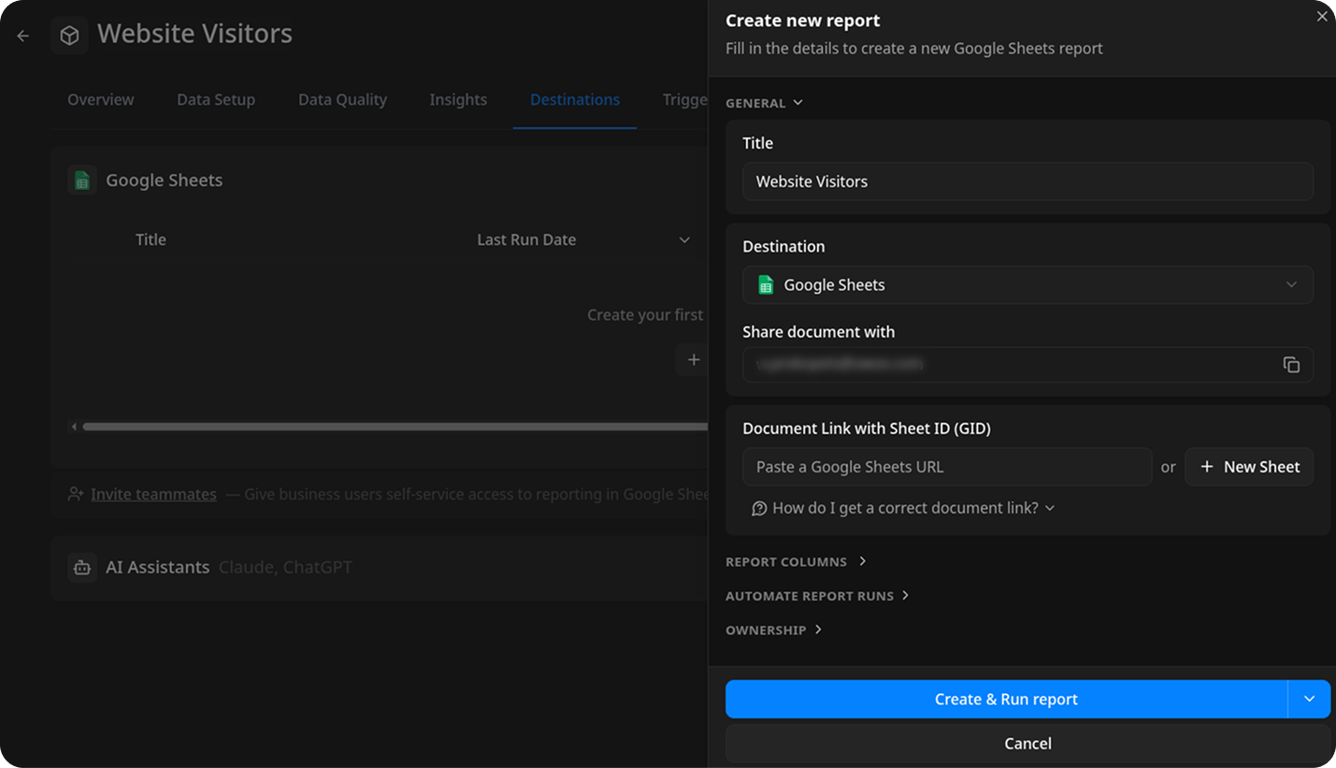Click the Create & Run report button

(x=1006, y=699)
